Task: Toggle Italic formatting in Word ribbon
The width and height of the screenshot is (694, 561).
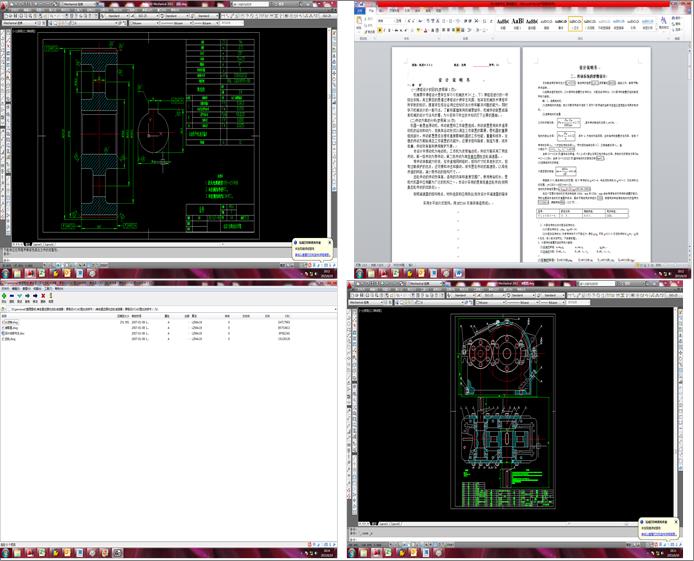Action: click(x=385, y=30)
